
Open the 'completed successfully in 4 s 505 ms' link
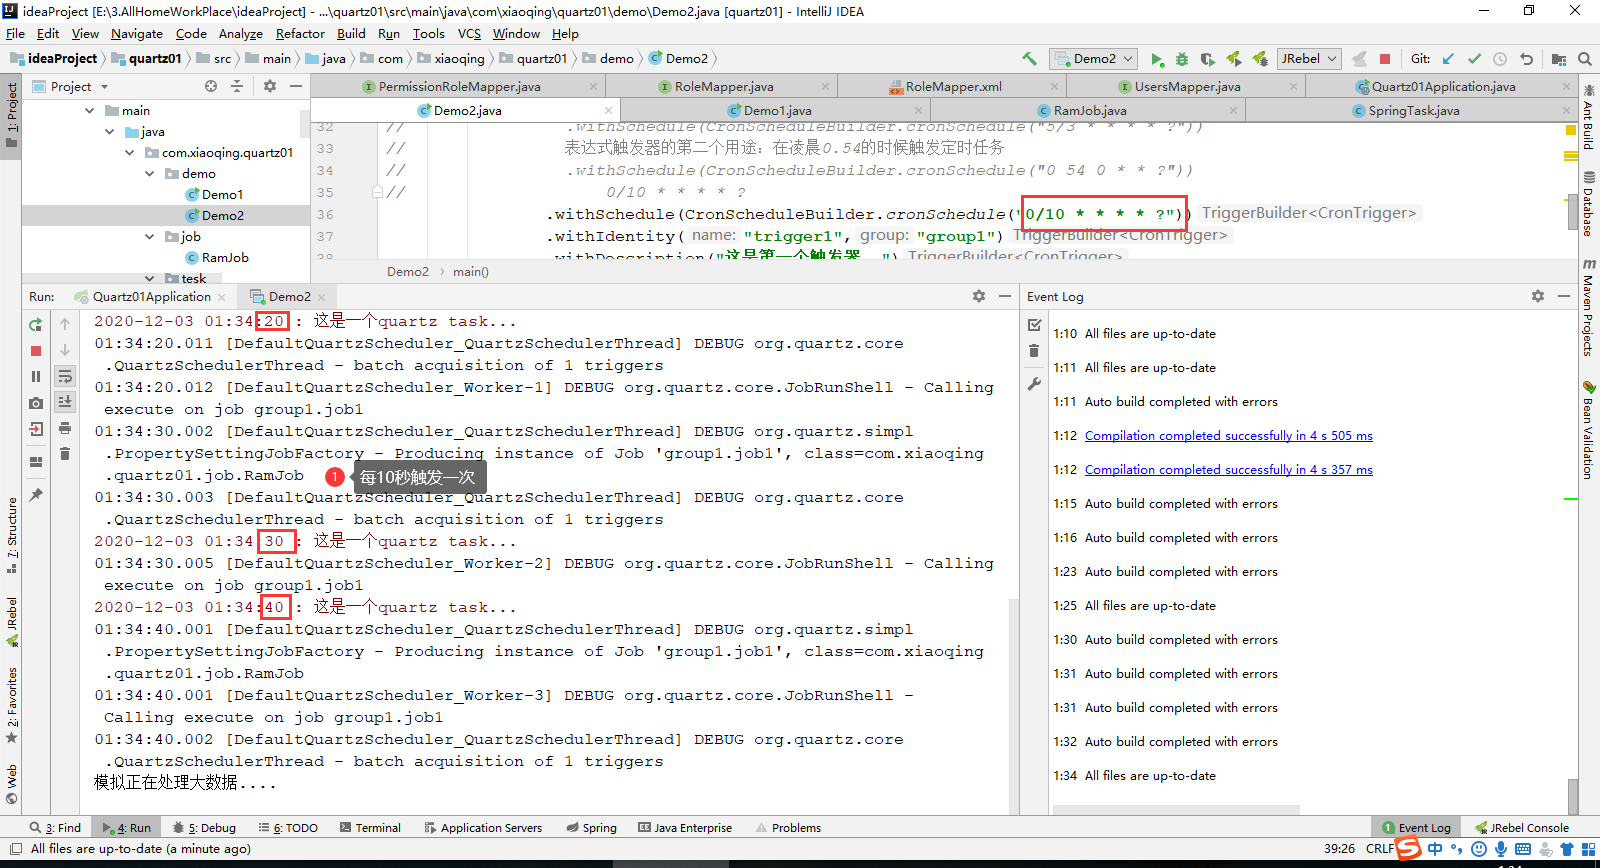point(1228,436)
